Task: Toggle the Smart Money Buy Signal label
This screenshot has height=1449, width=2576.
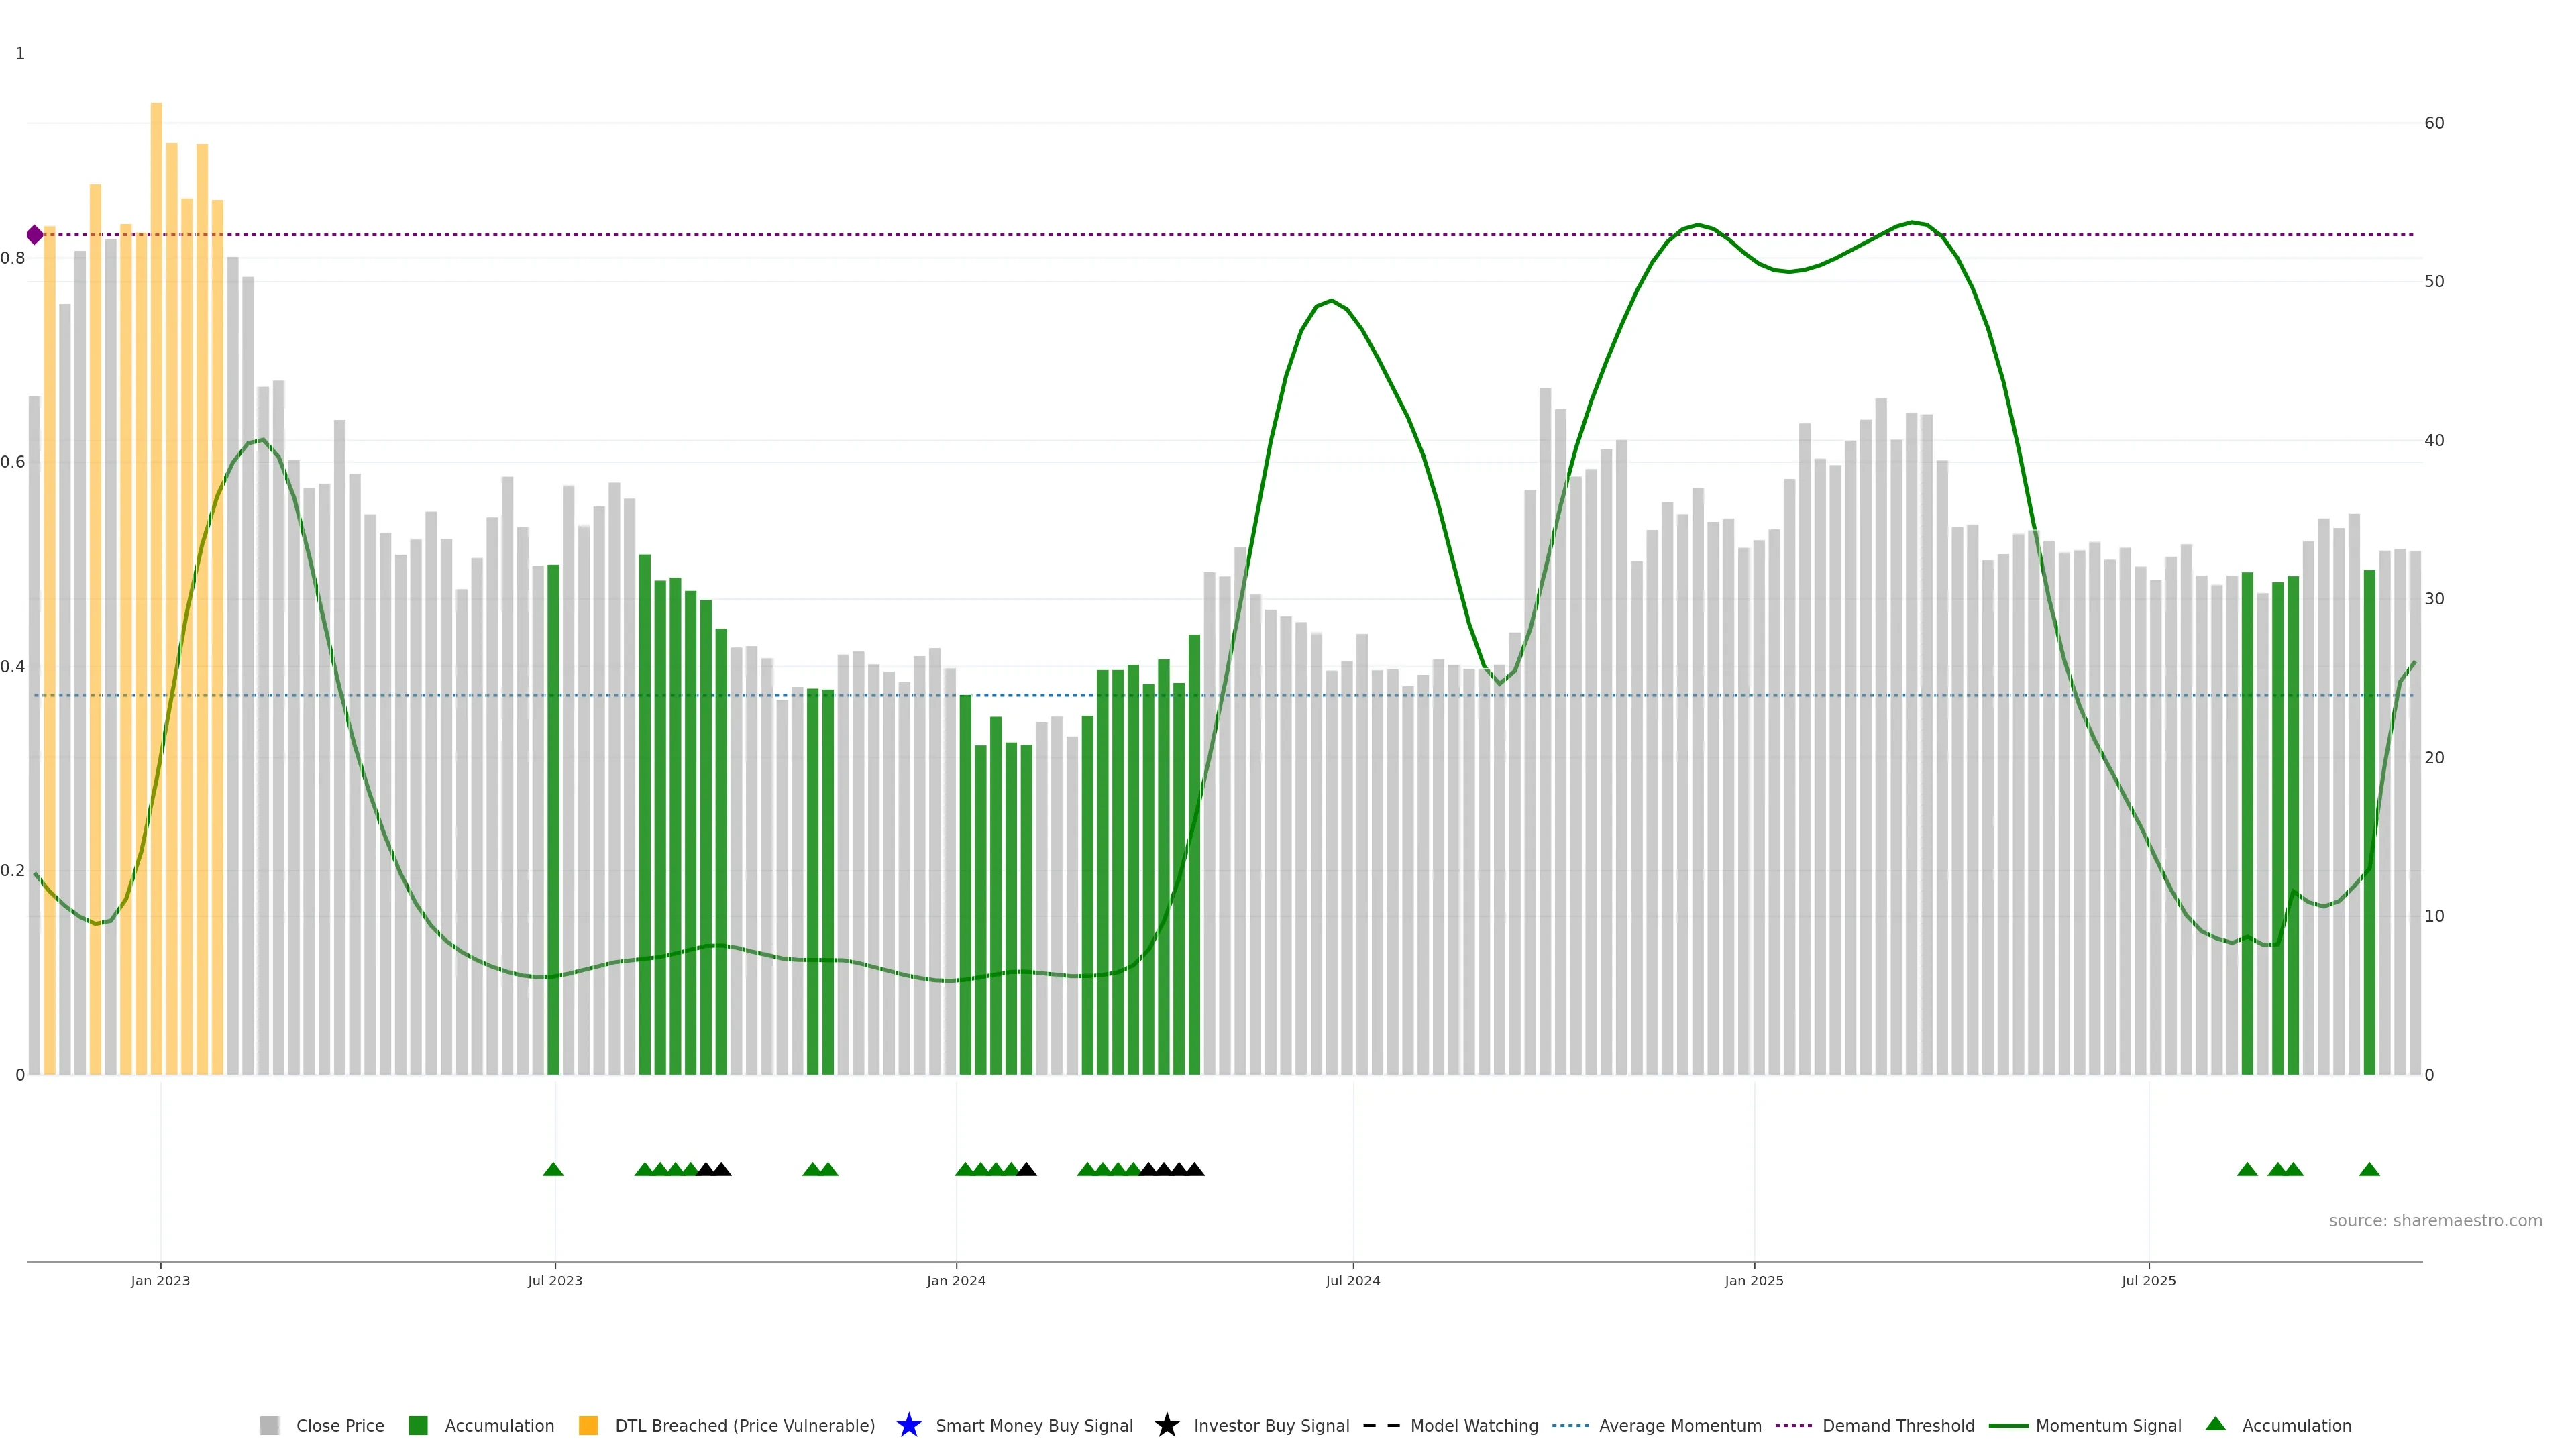Action: pyautogui.click(x=1034, y=1426)
